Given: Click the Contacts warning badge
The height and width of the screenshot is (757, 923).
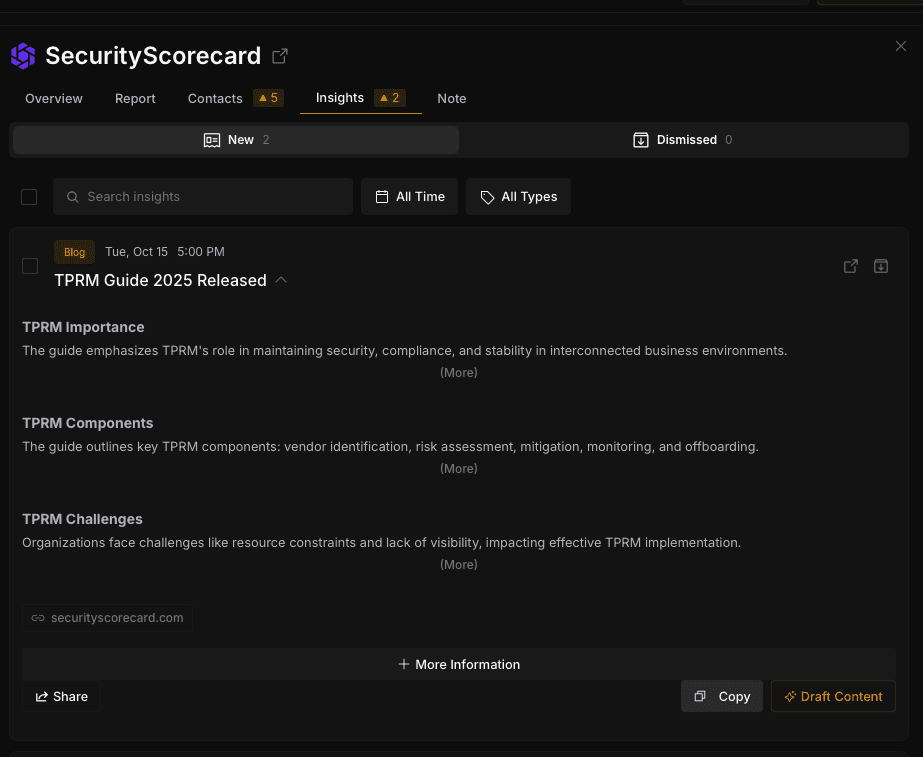Looking at the screenshot, I should [268, 98].
